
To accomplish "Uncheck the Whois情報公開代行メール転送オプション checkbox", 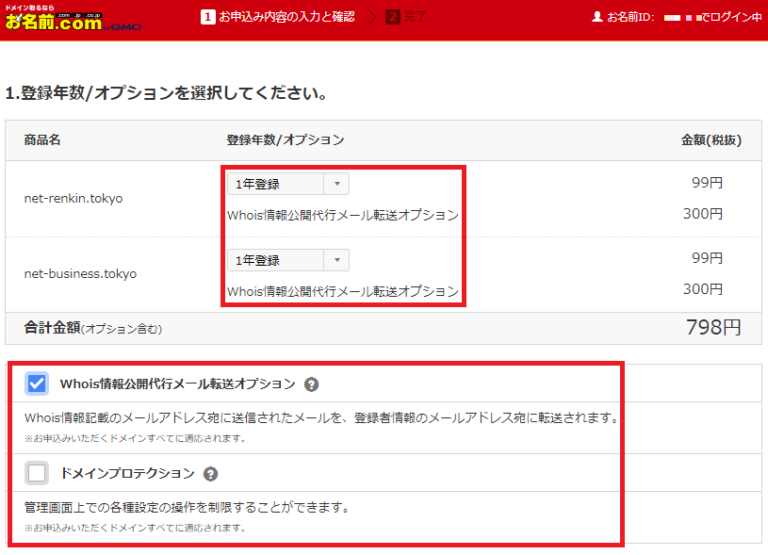I will 37,384.
